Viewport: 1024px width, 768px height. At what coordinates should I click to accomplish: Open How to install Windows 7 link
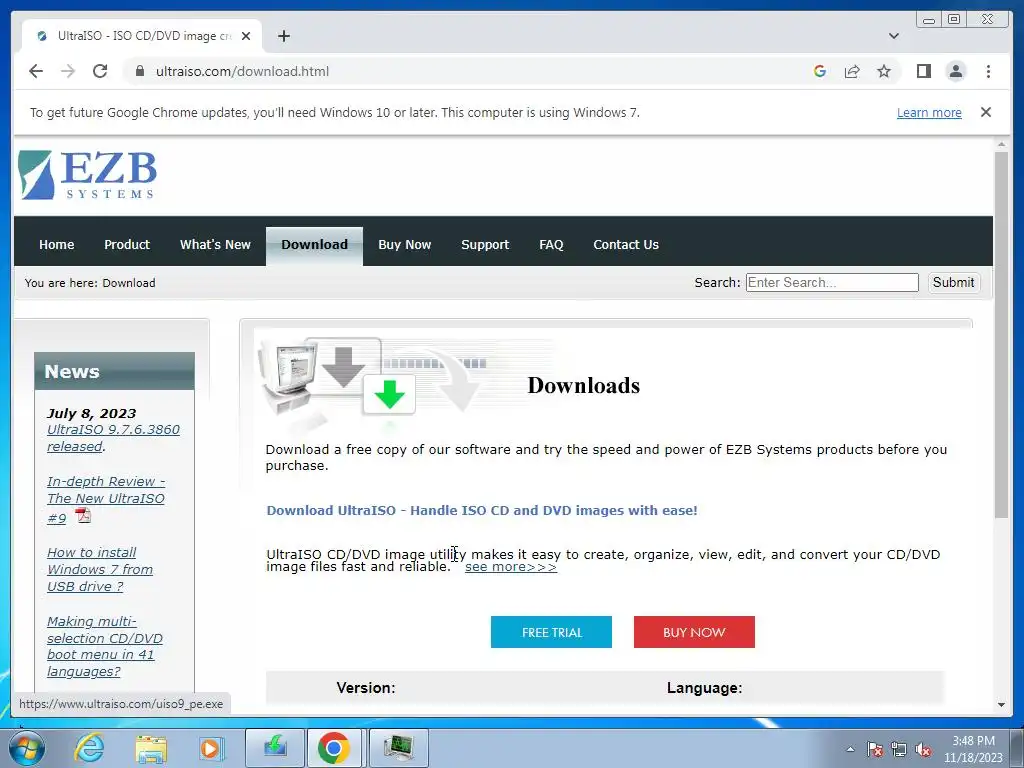coord(100,569)
